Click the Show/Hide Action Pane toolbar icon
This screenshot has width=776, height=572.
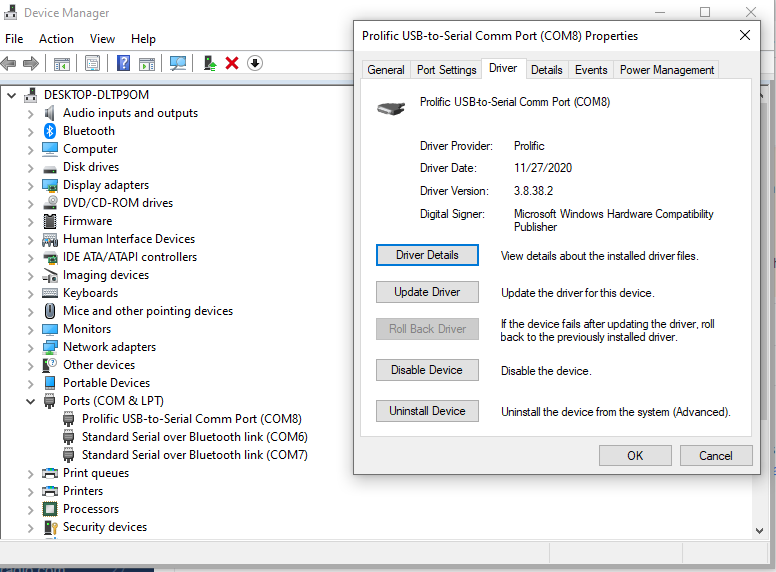147,64
